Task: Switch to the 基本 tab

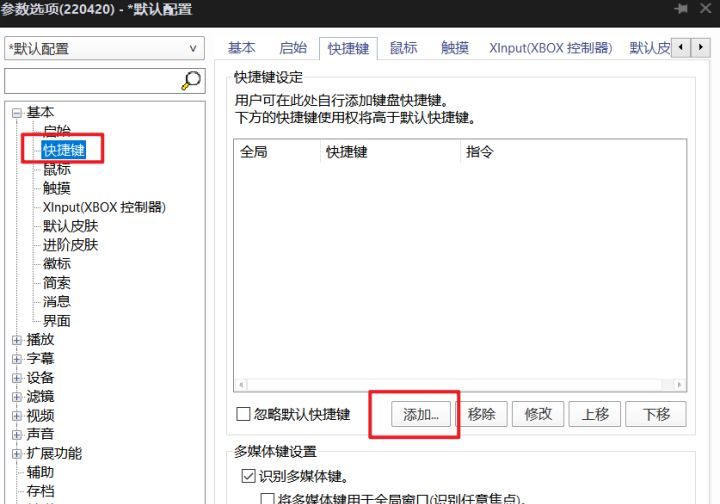Action: pos(242,48)
